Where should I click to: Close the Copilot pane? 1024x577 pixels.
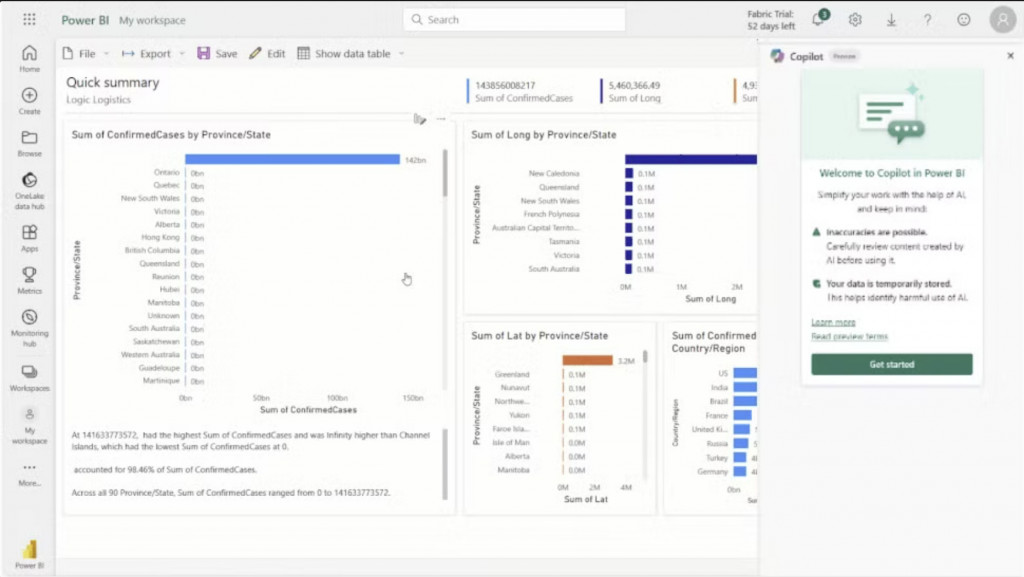(x=1010, y=56)
